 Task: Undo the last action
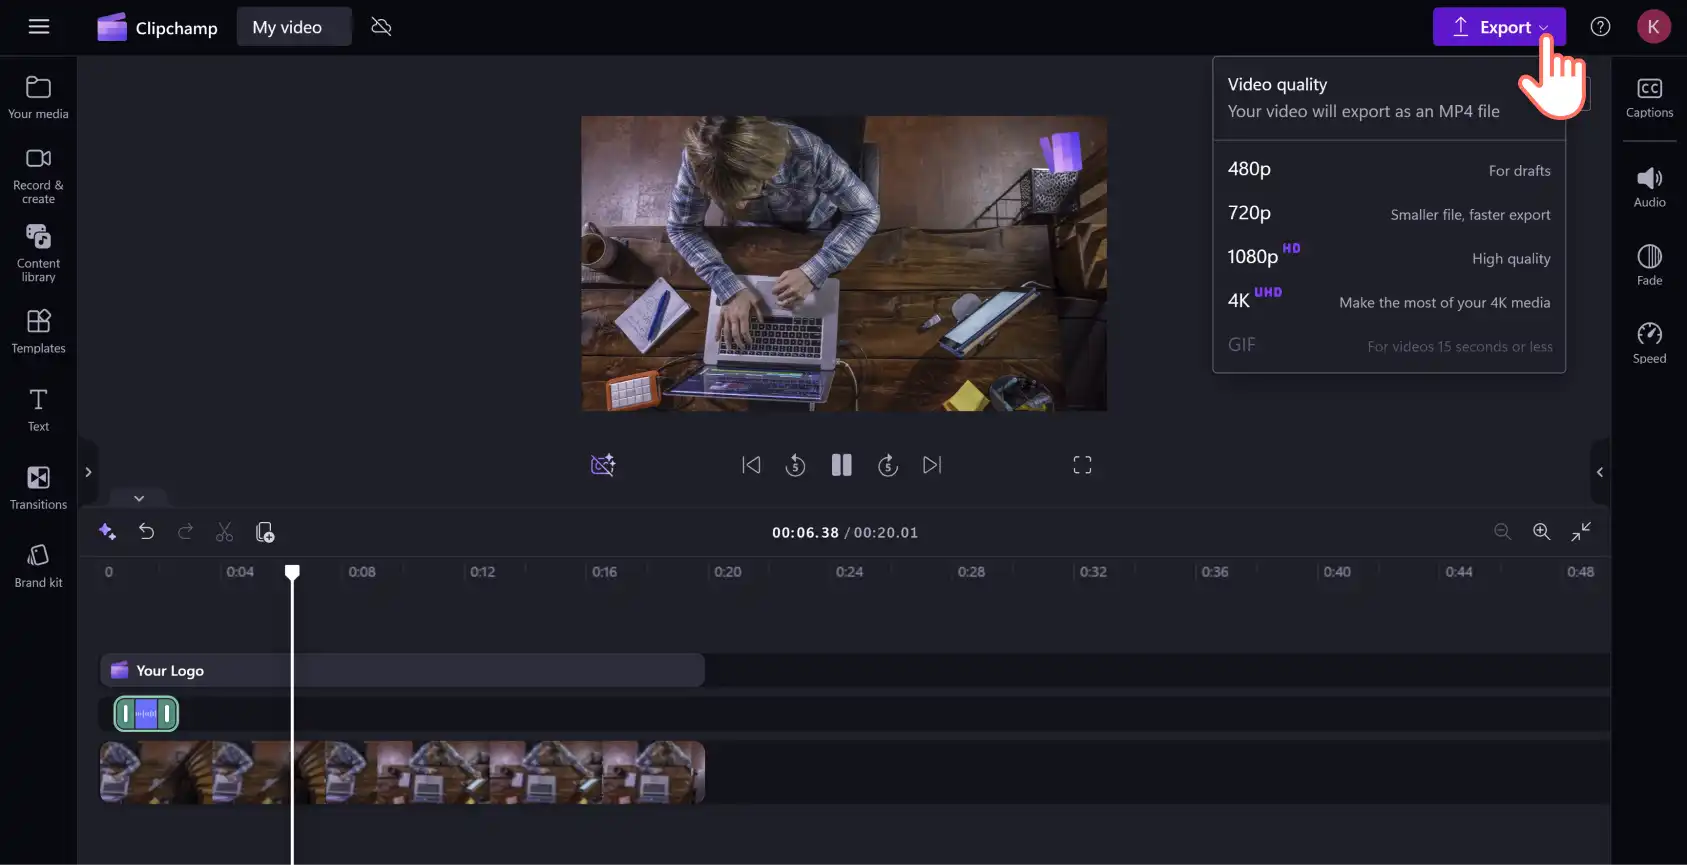pyautogui.click(x=146, y=532)
